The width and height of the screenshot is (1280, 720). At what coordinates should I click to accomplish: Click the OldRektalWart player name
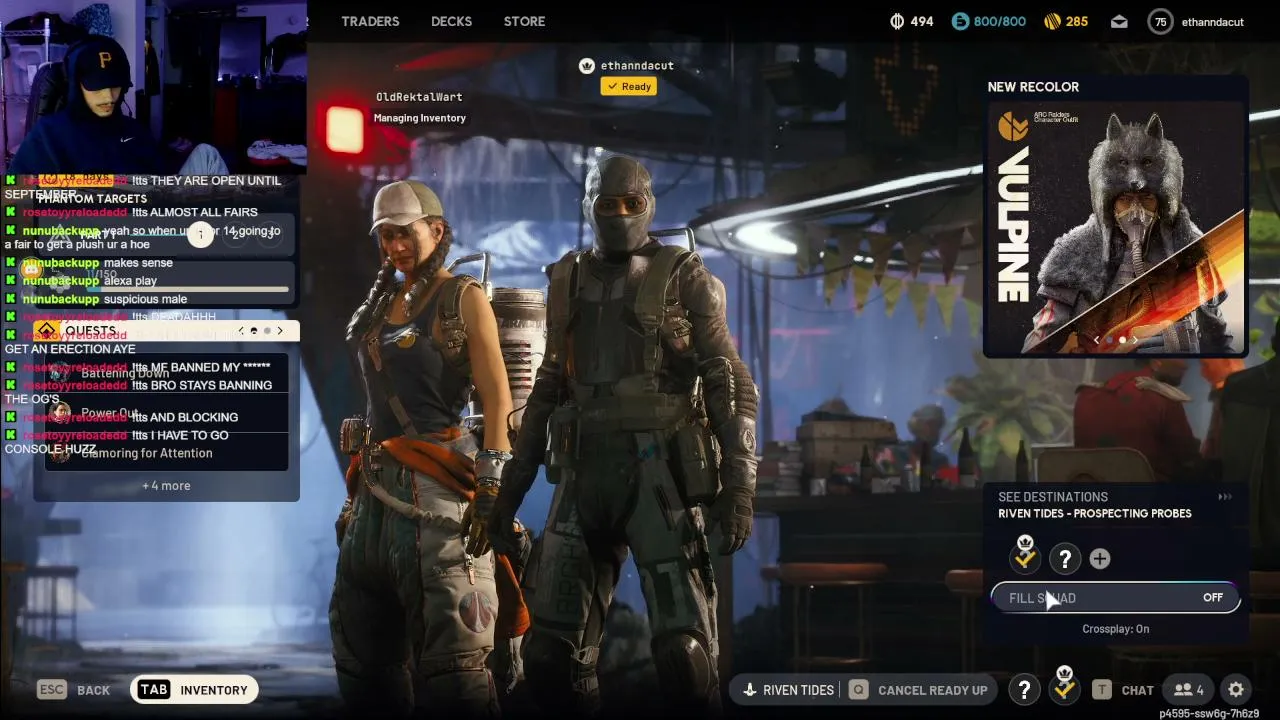(x=419, y=97)
